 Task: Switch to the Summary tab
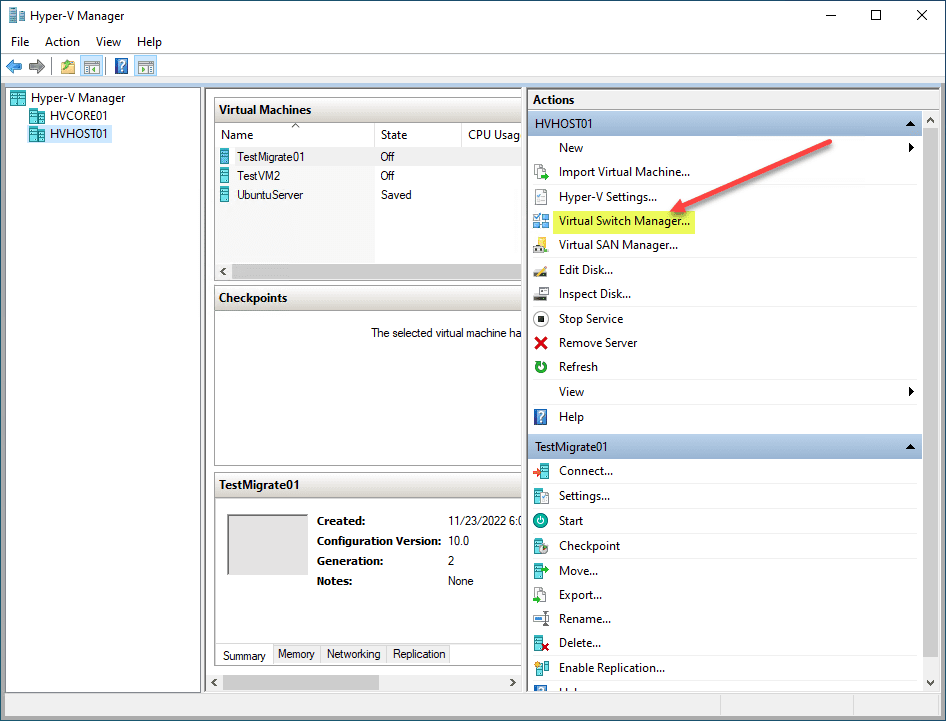click(244, 655)
